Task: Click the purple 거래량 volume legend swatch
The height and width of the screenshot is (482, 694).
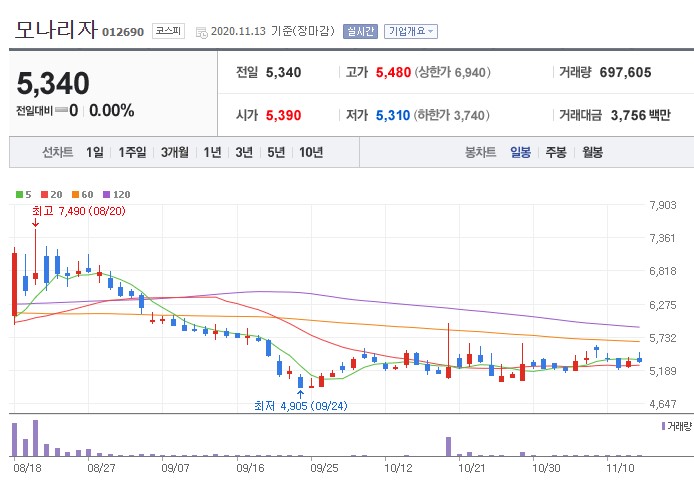Action: pyautogui.click(x=663, y=426)
